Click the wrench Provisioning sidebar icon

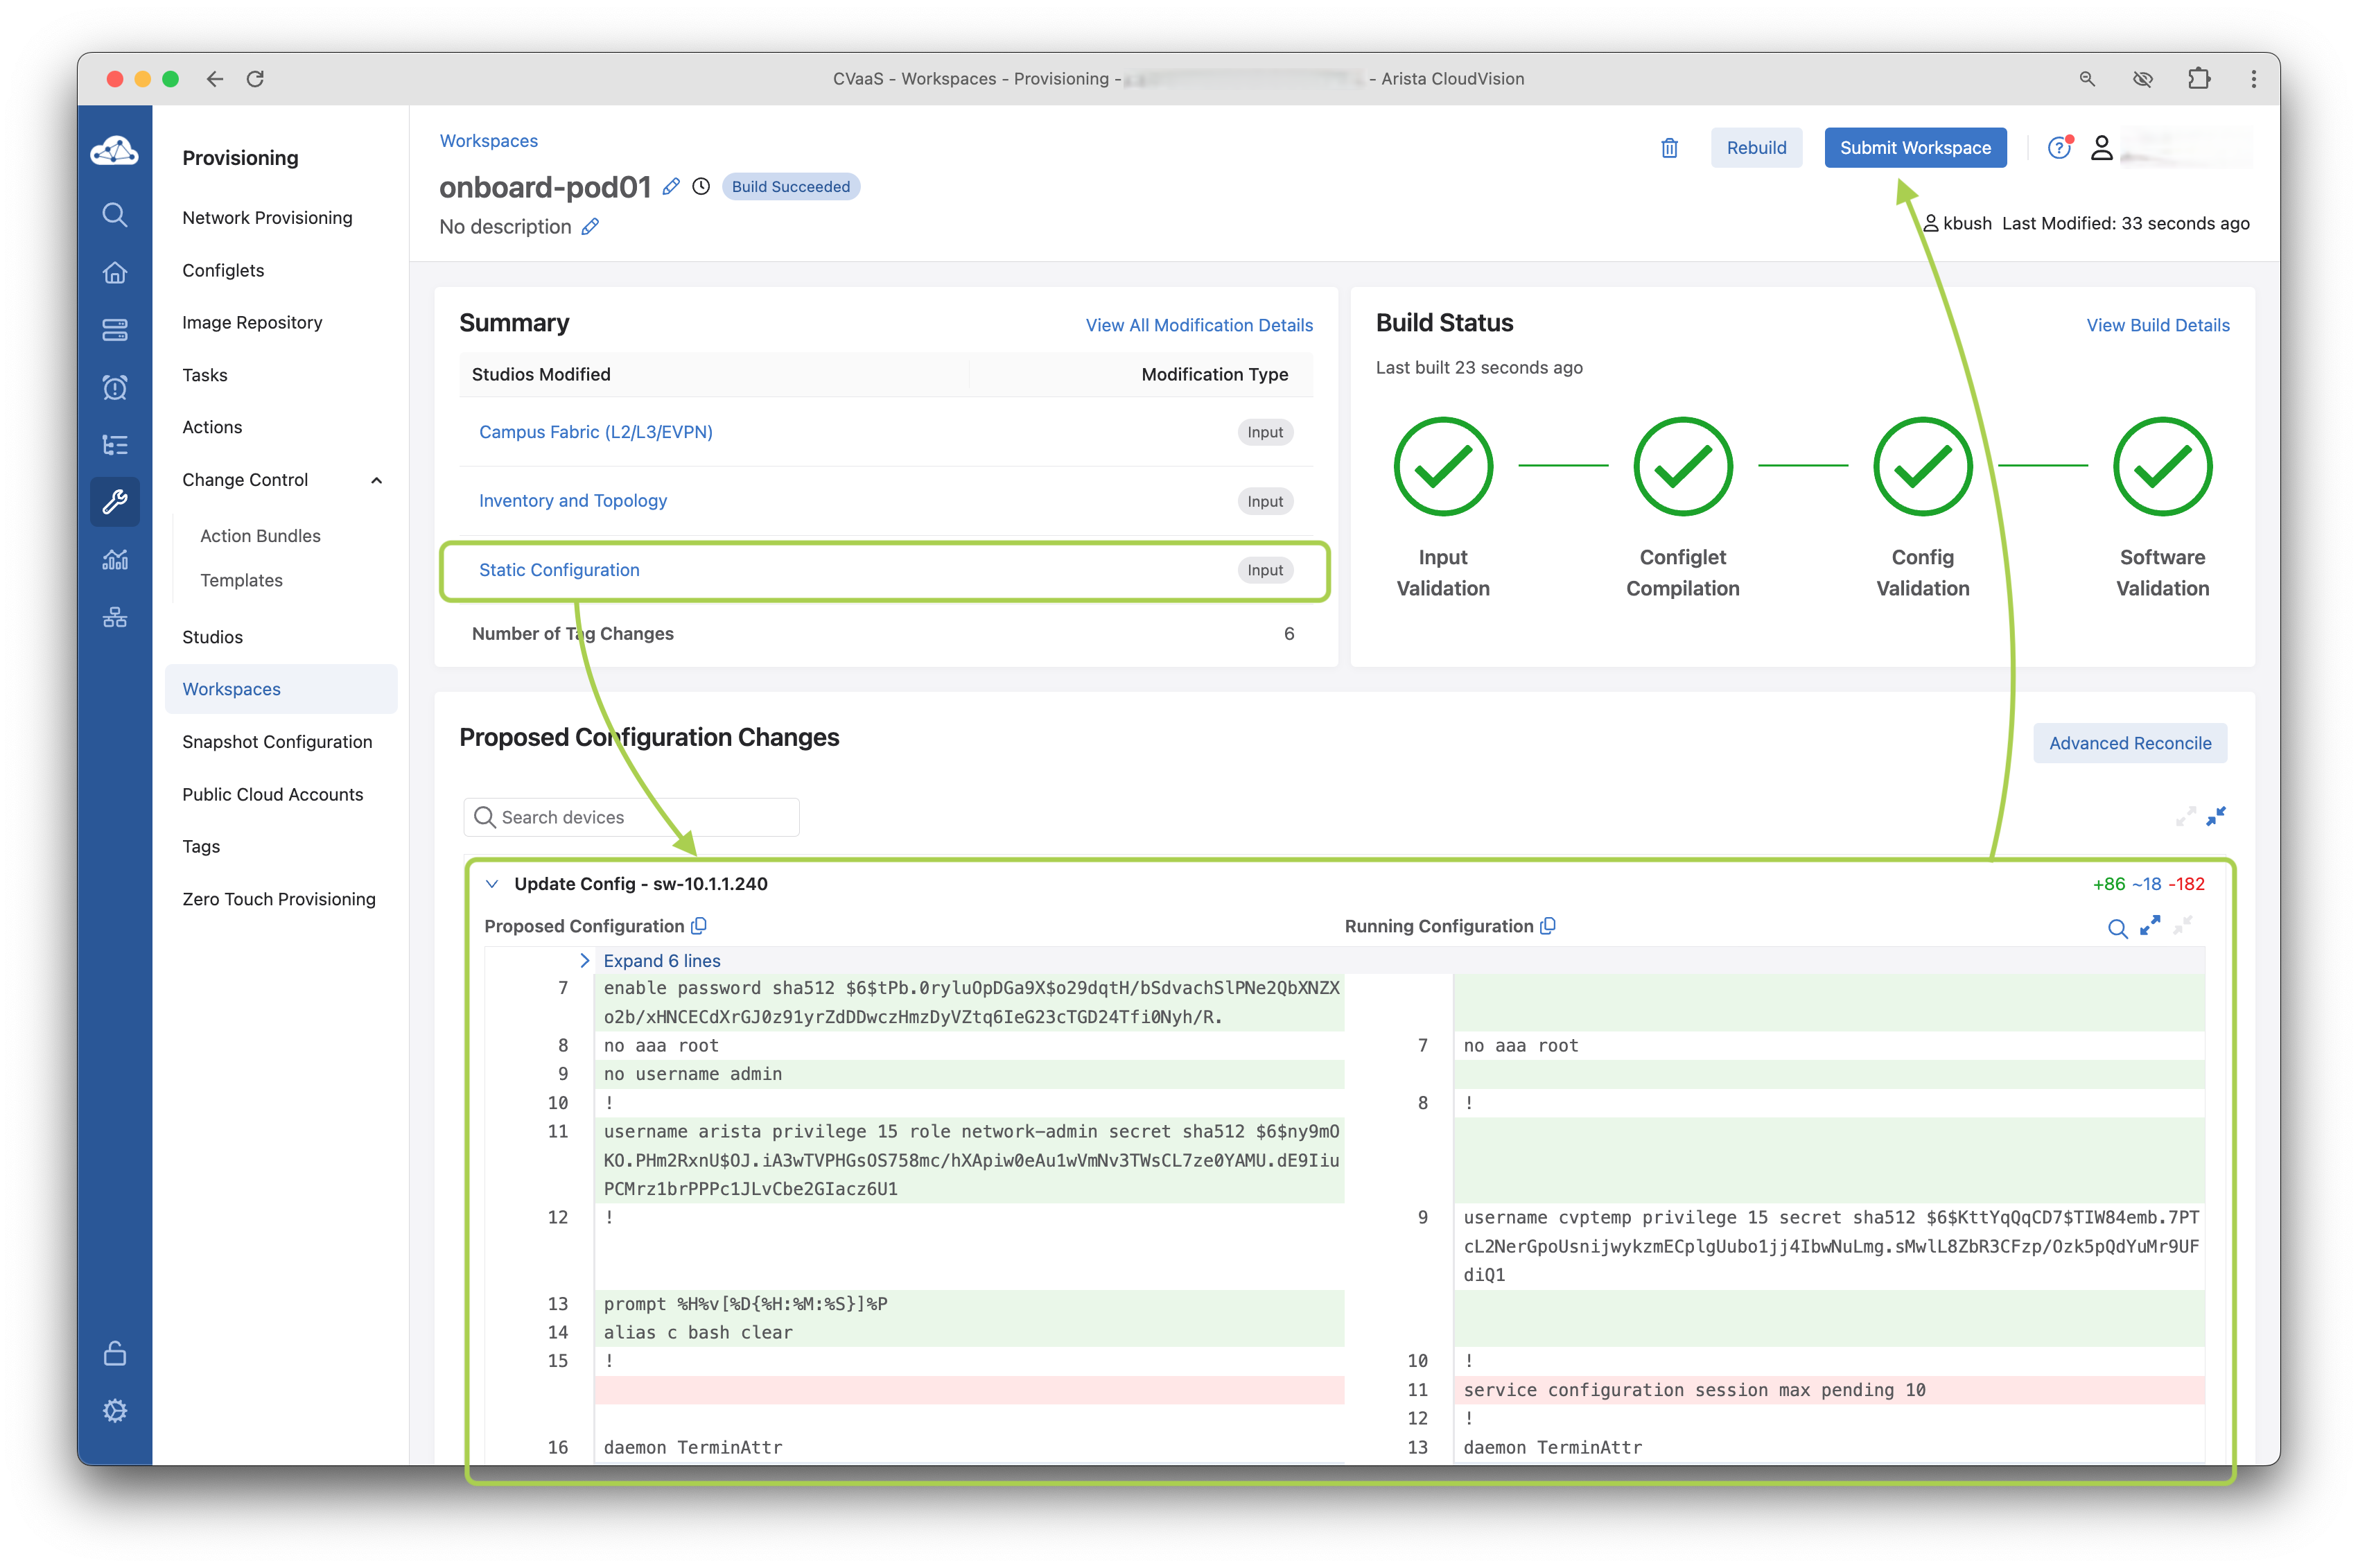tap(115, 501)
